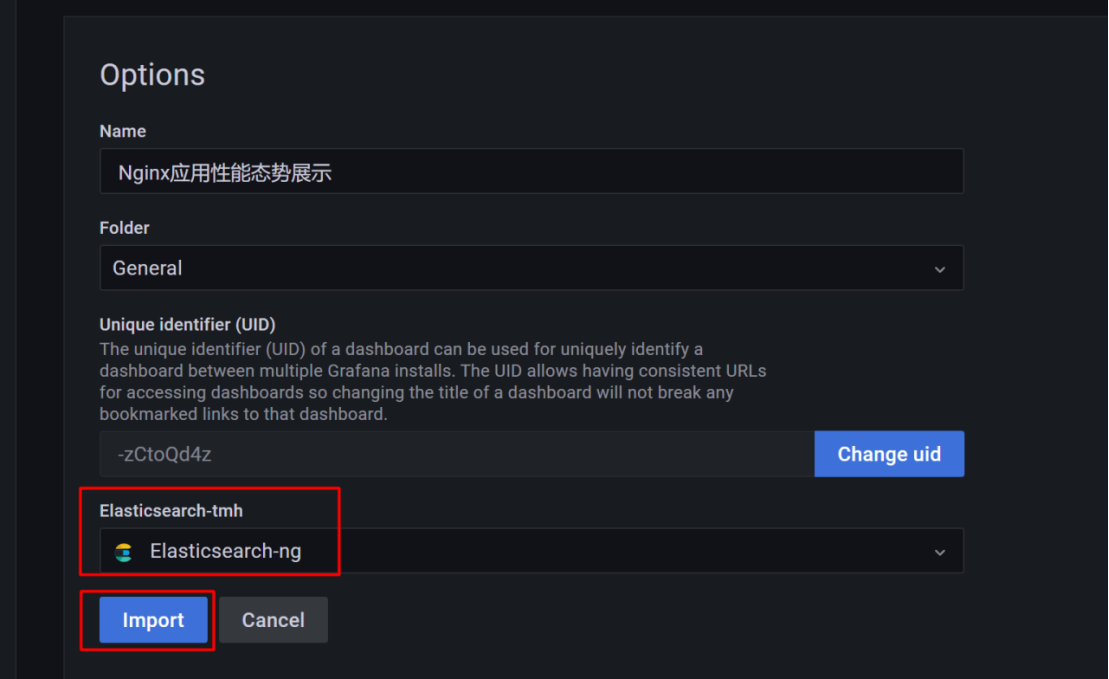Click the Folder field label

tap(124, 228)
